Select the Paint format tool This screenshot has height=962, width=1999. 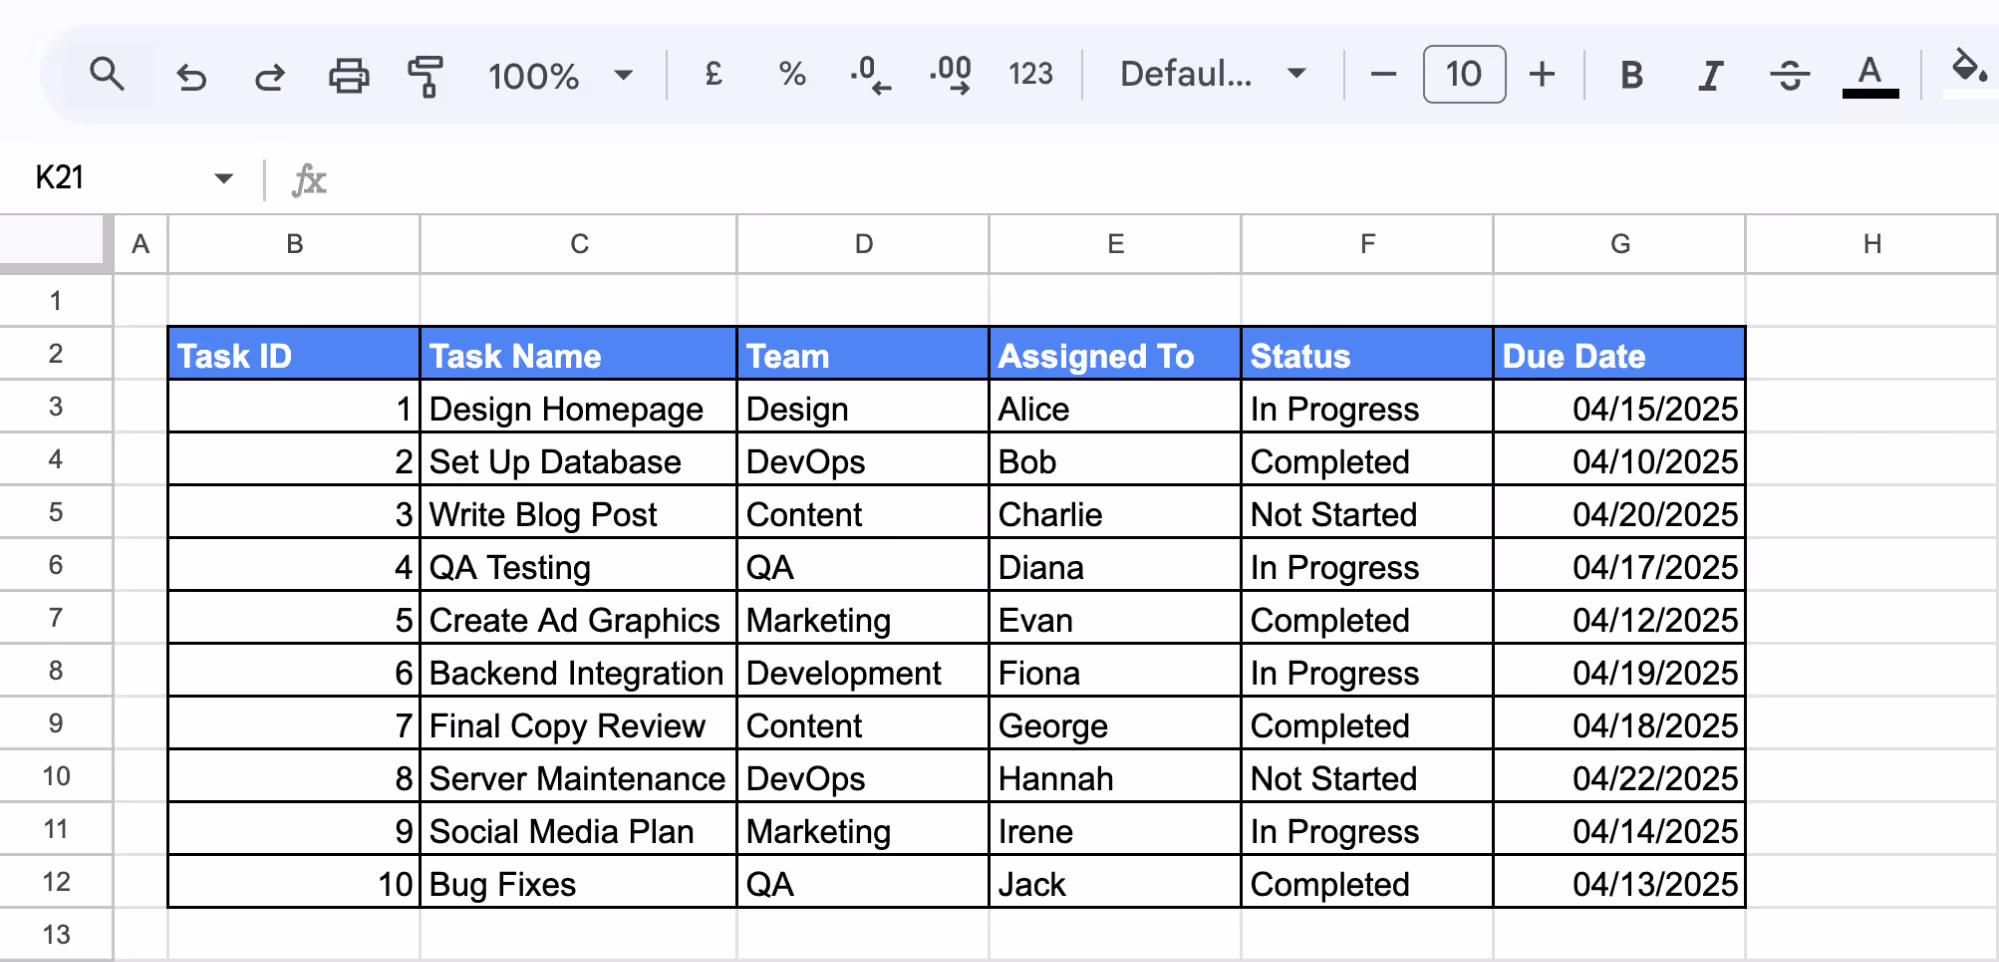[x=424, y=74]
